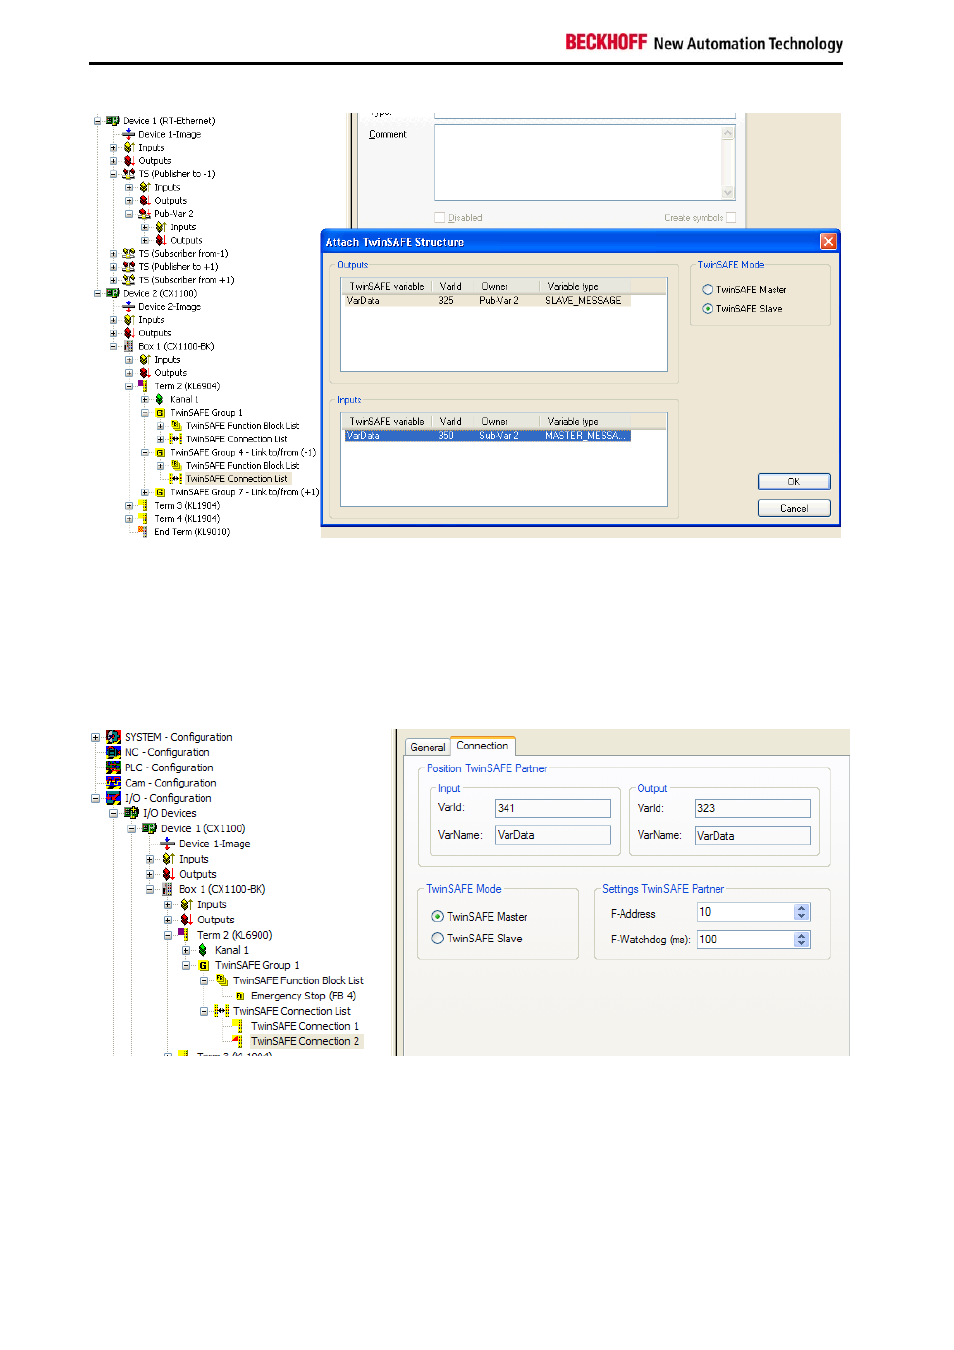Select the TS (Publisher to -1) icon
This screenshot has height=1350, width=954.
128,174
